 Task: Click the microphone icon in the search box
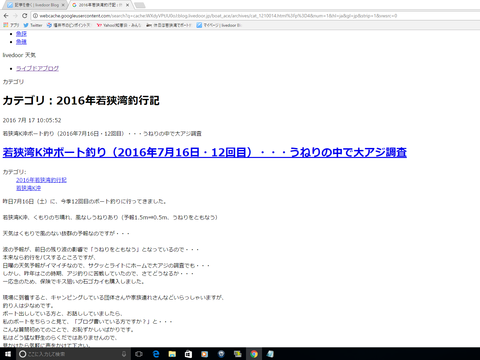click(x=124, y=354)
